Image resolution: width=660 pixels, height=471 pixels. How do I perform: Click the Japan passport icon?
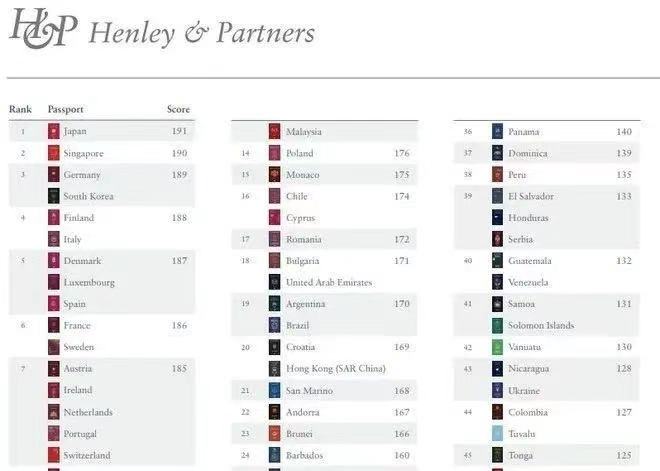point(54,131)
